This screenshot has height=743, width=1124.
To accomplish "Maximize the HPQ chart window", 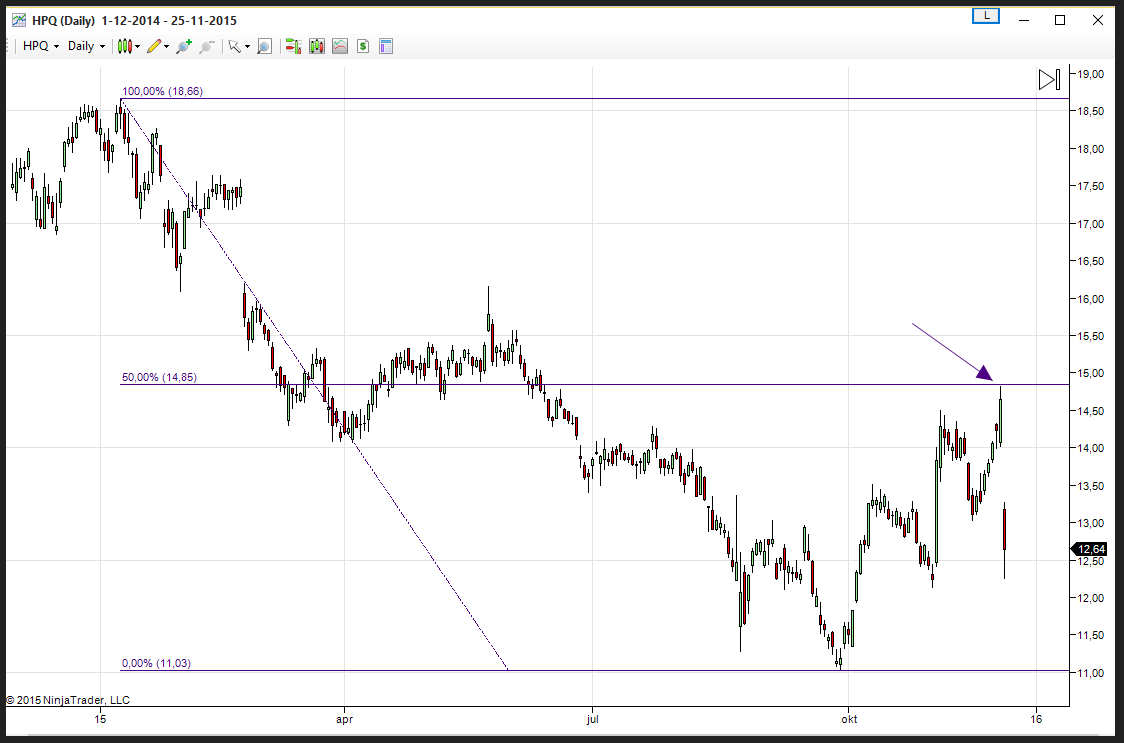I will (x=1060, y=20).
